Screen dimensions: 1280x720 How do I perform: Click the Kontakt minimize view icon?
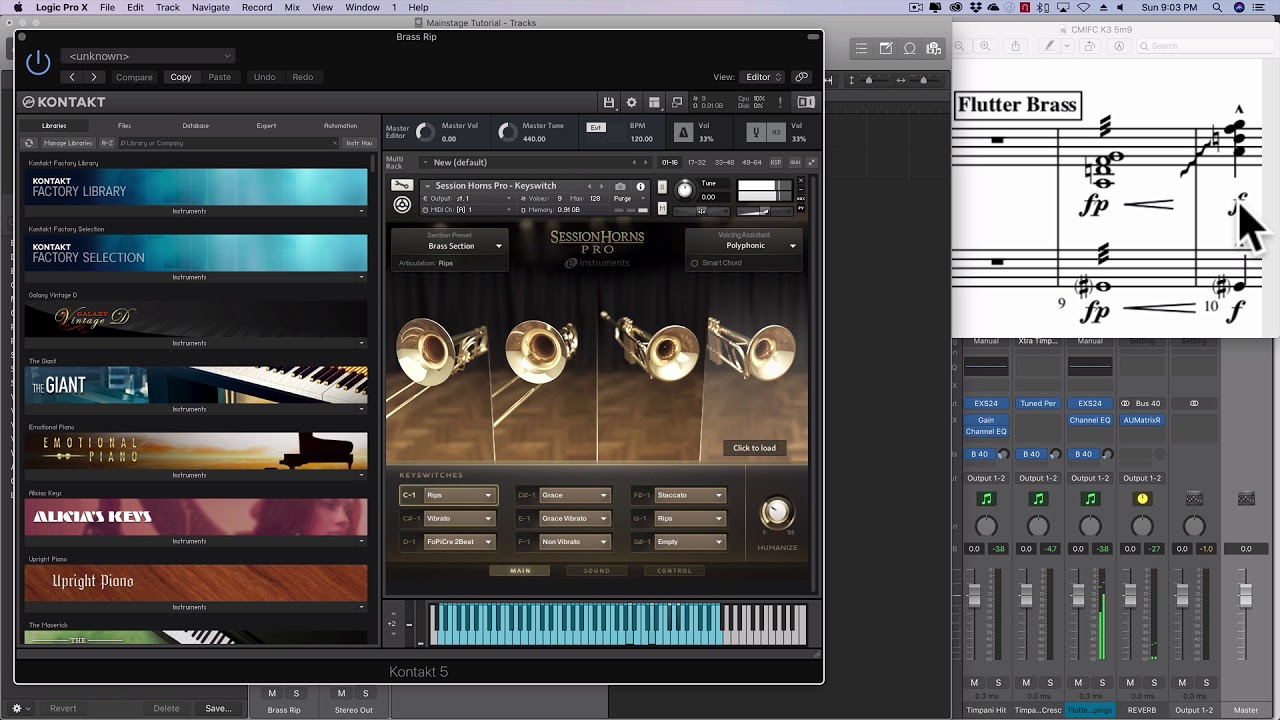[677, 102]
